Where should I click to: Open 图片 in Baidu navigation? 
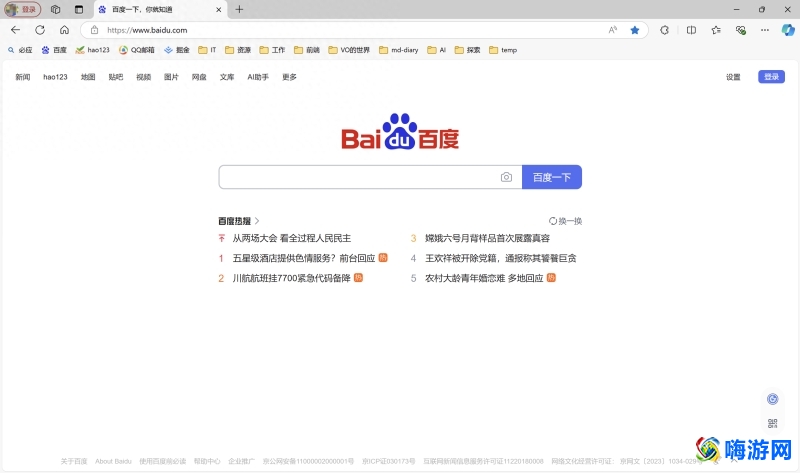(x=171, y=77)
